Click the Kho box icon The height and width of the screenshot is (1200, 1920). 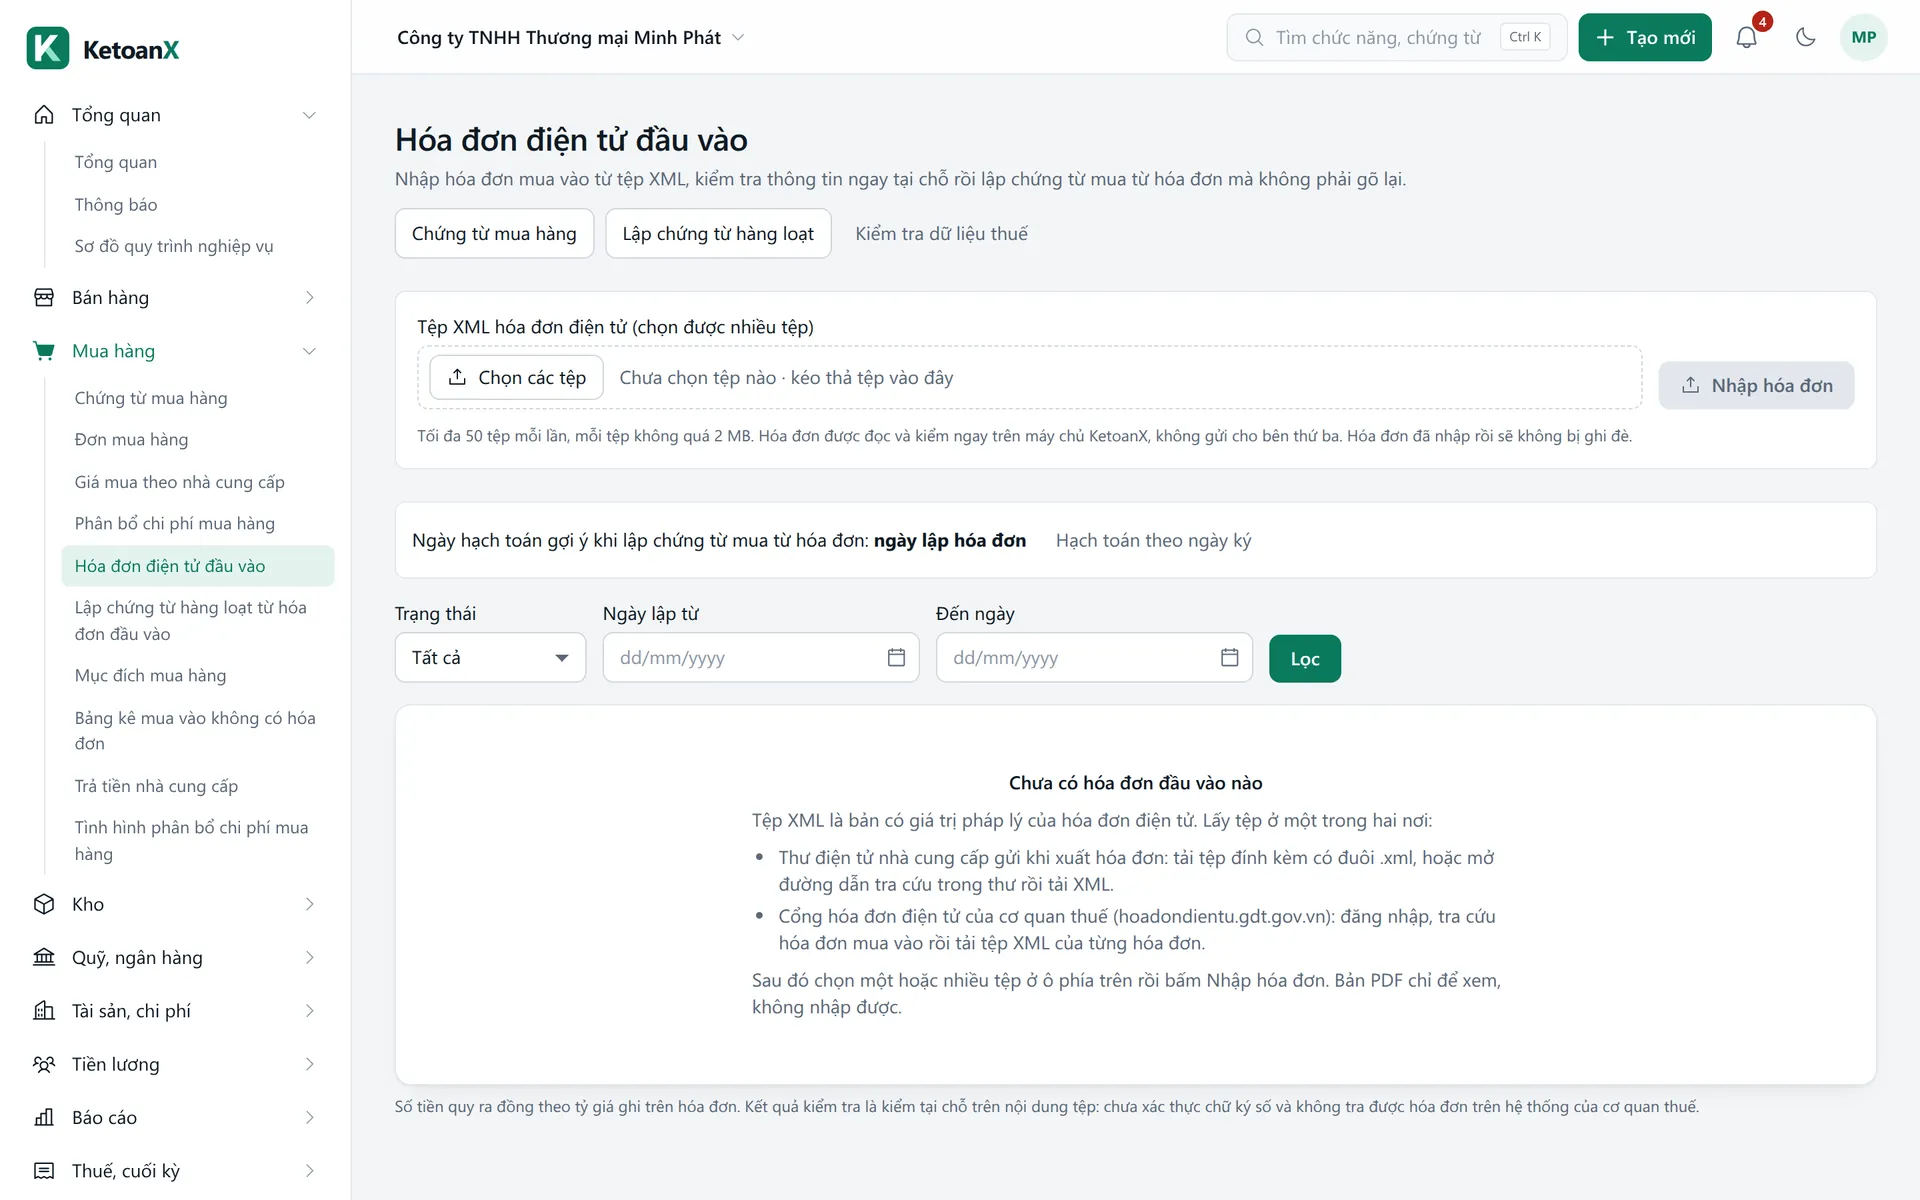pyautogui.click(x=44, y=904)
